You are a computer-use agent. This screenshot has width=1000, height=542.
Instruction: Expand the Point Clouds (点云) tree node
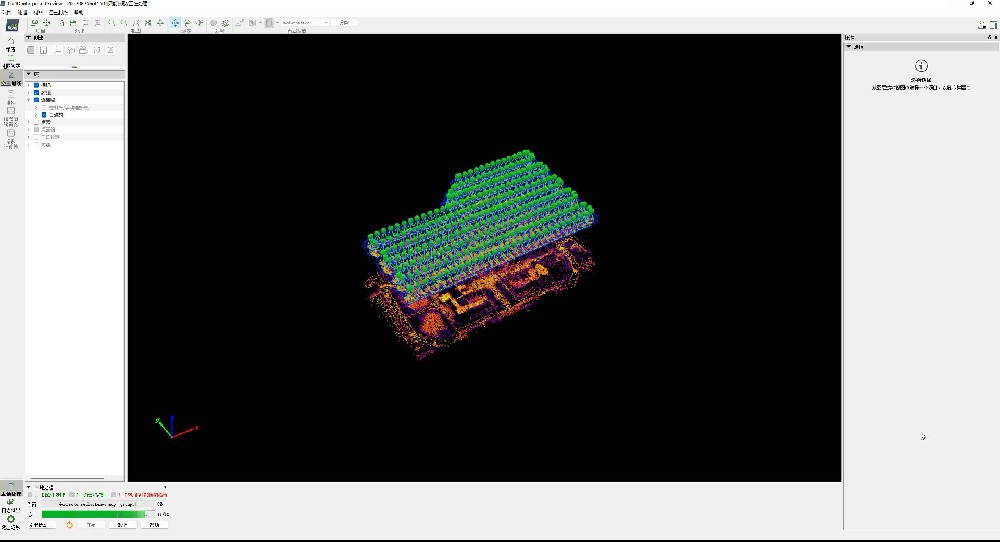coord(29,122)
